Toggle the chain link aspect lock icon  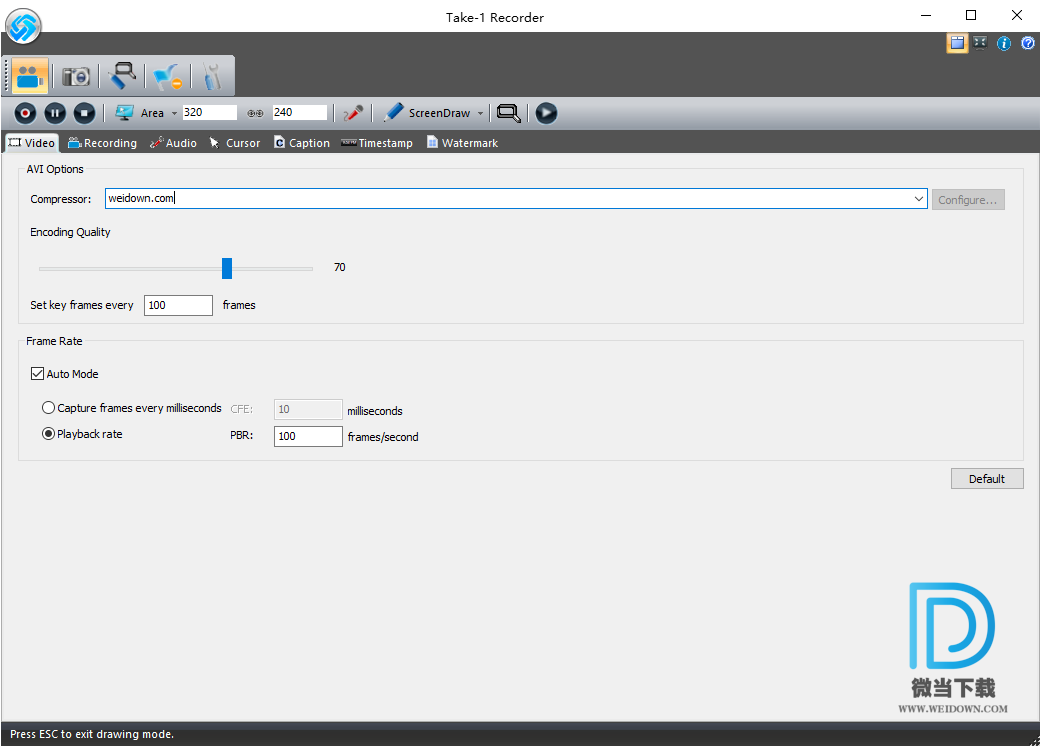pyautogui.click(x=255, y=114)
